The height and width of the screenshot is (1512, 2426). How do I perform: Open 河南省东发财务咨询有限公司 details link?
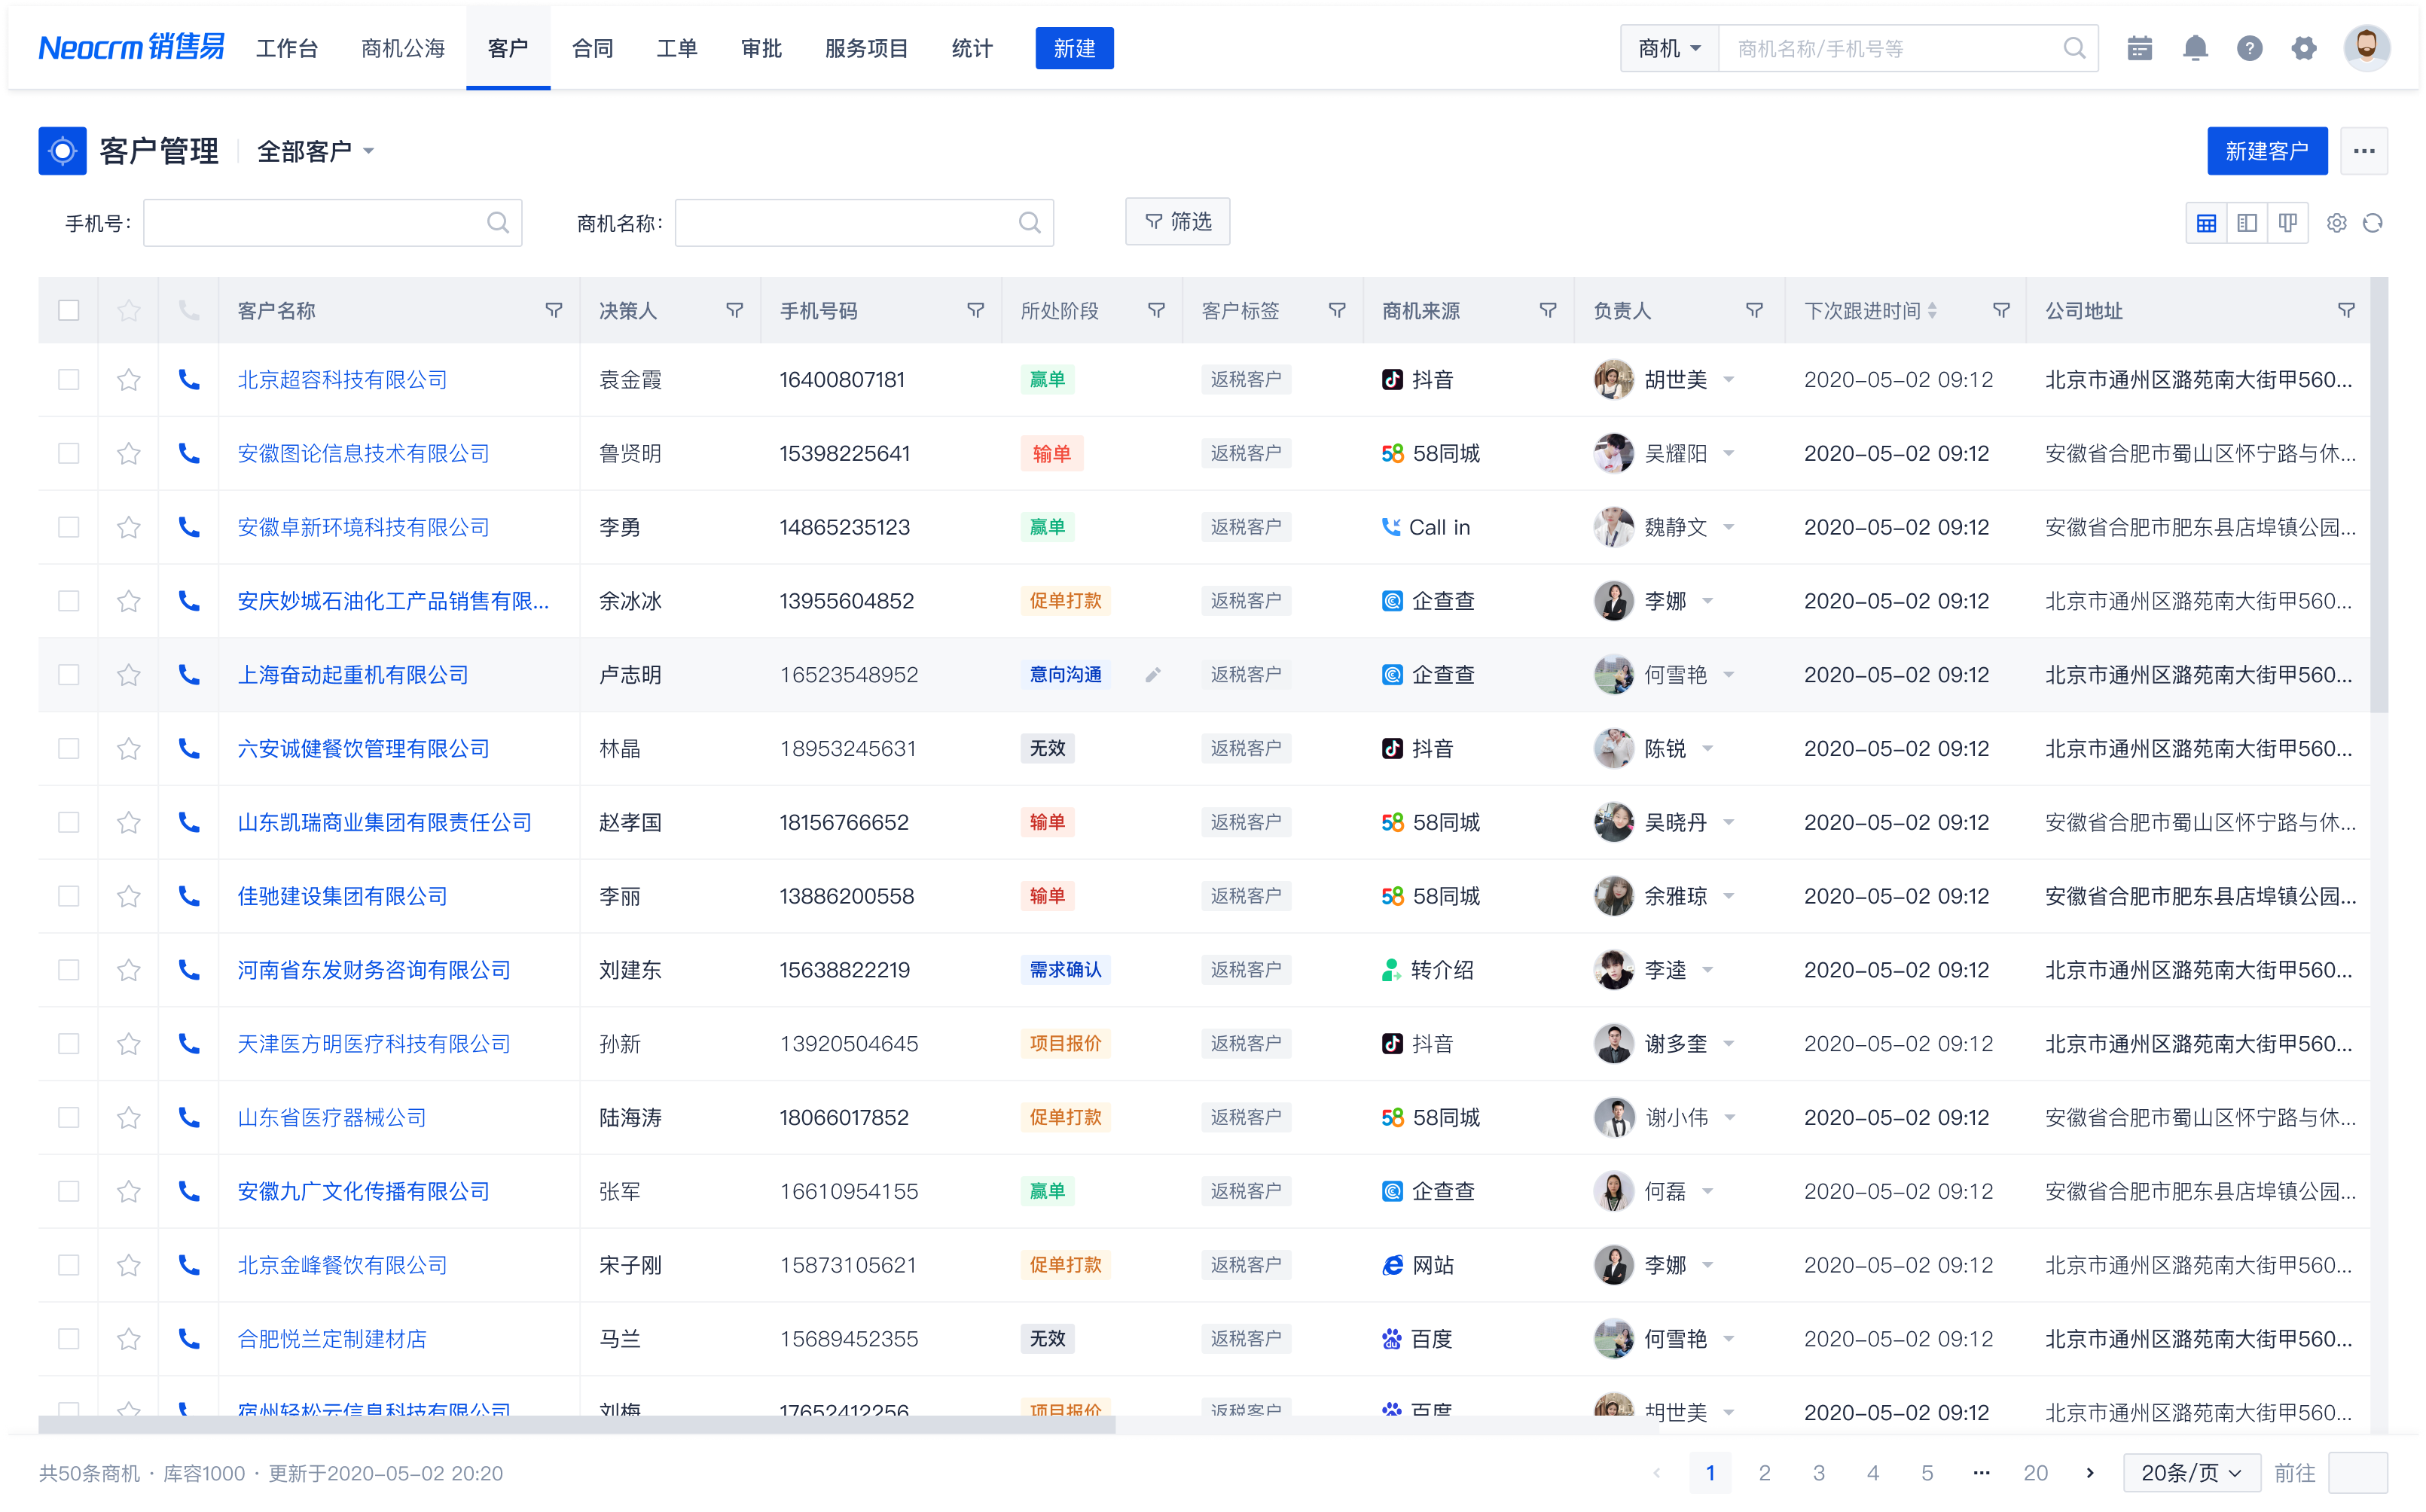(373, 969)
